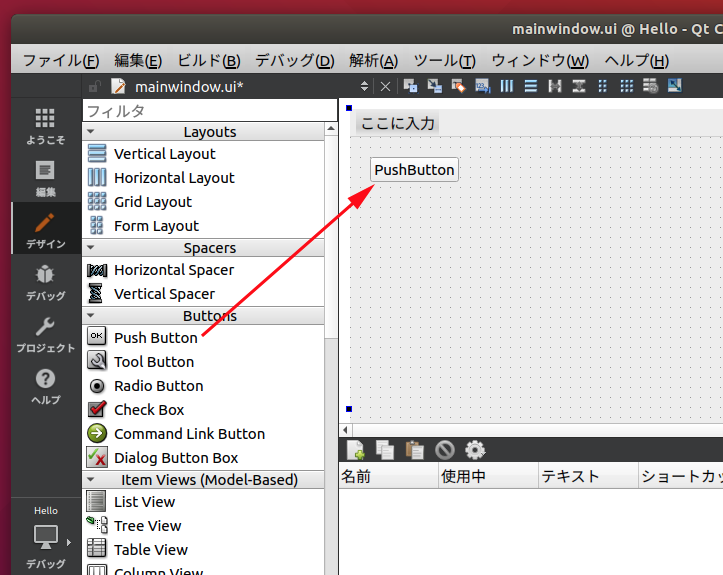Click the Copy icon in action editor
Viewport: 723px width, 575px height.
(385, 450)
